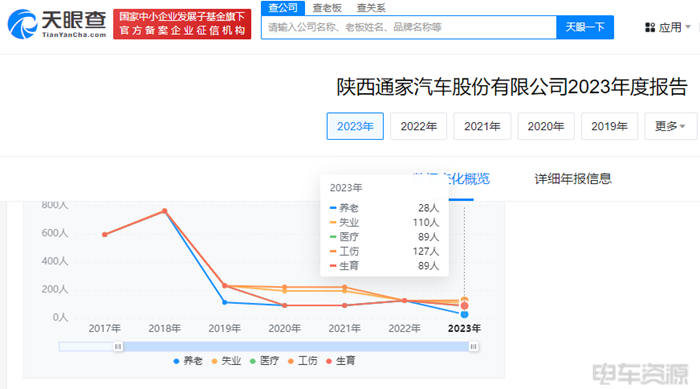Grab the right handle of chart range slider

click(473, 347)
